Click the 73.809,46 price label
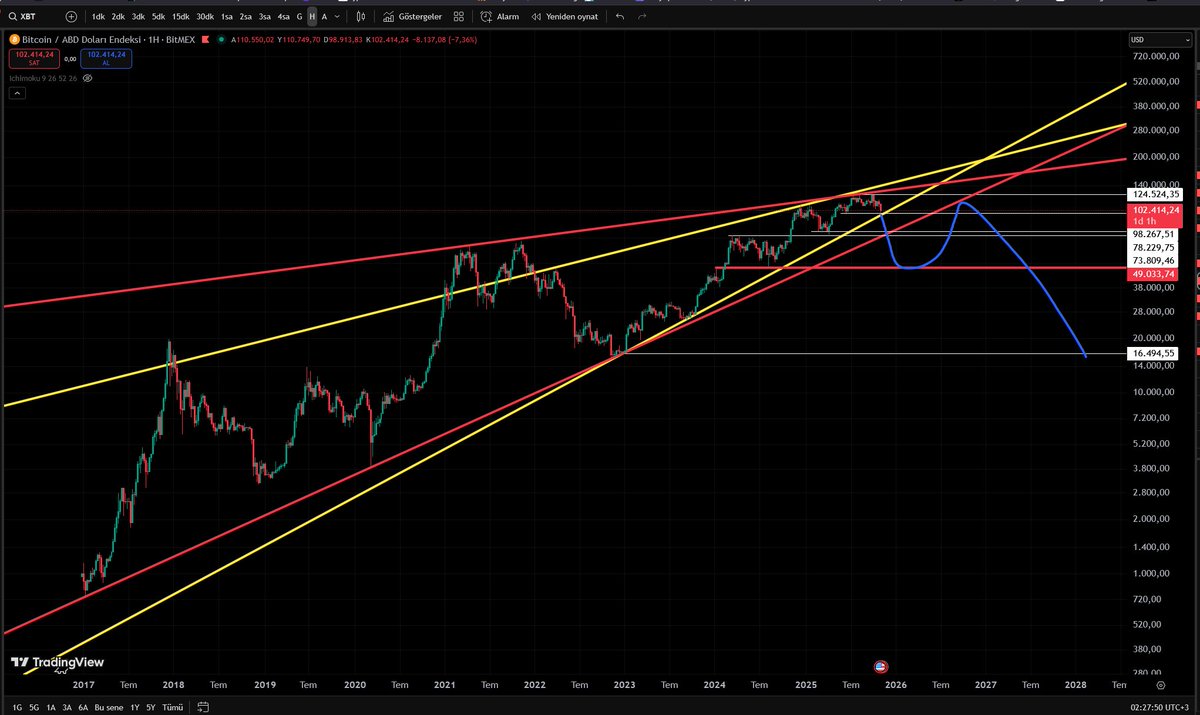Screen dimensions: 1200x715 click(1155, 260)
